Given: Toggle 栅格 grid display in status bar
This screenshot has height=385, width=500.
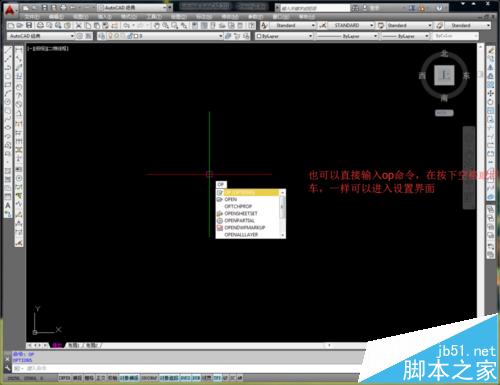Looking at the screenshot, I should 89,378.
